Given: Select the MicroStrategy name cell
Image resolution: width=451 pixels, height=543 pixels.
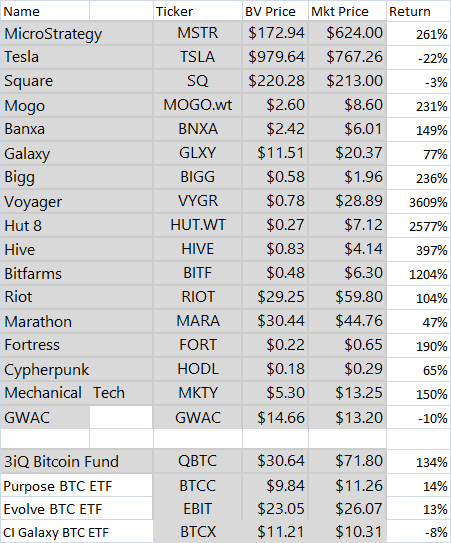Looking at the screenshot, I should click(77, 33).
